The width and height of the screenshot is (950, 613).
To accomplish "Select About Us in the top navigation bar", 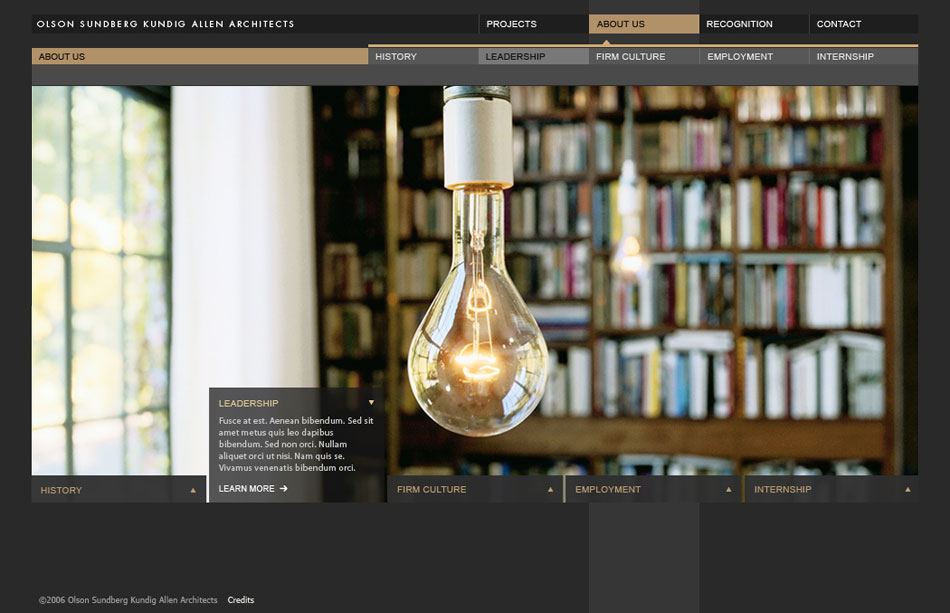I will tap(621, 24).
